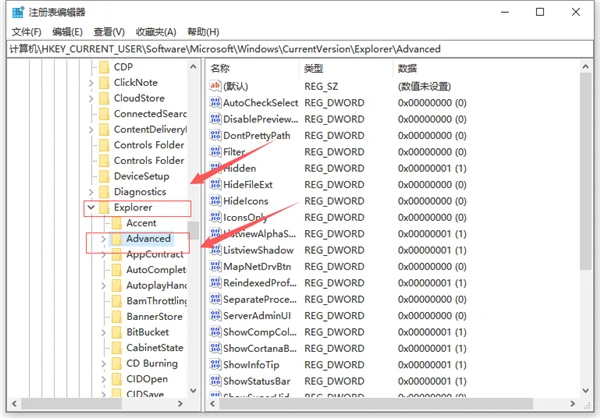Expand the Advanced key arrow
The width and height of the screenshot is (600, 418).
[x=104, y=239]
